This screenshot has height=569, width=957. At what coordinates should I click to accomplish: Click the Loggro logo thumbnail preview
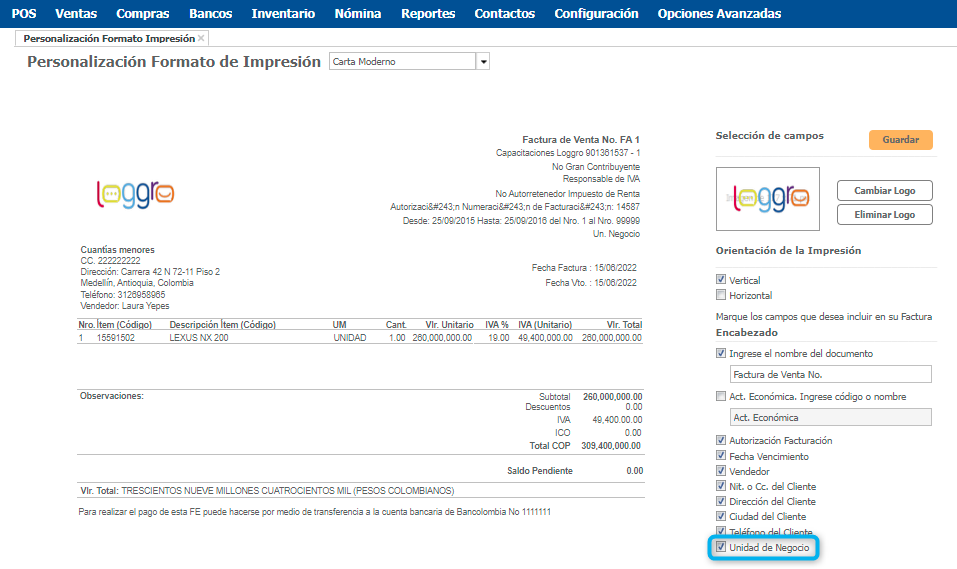[x=768, y=199]
